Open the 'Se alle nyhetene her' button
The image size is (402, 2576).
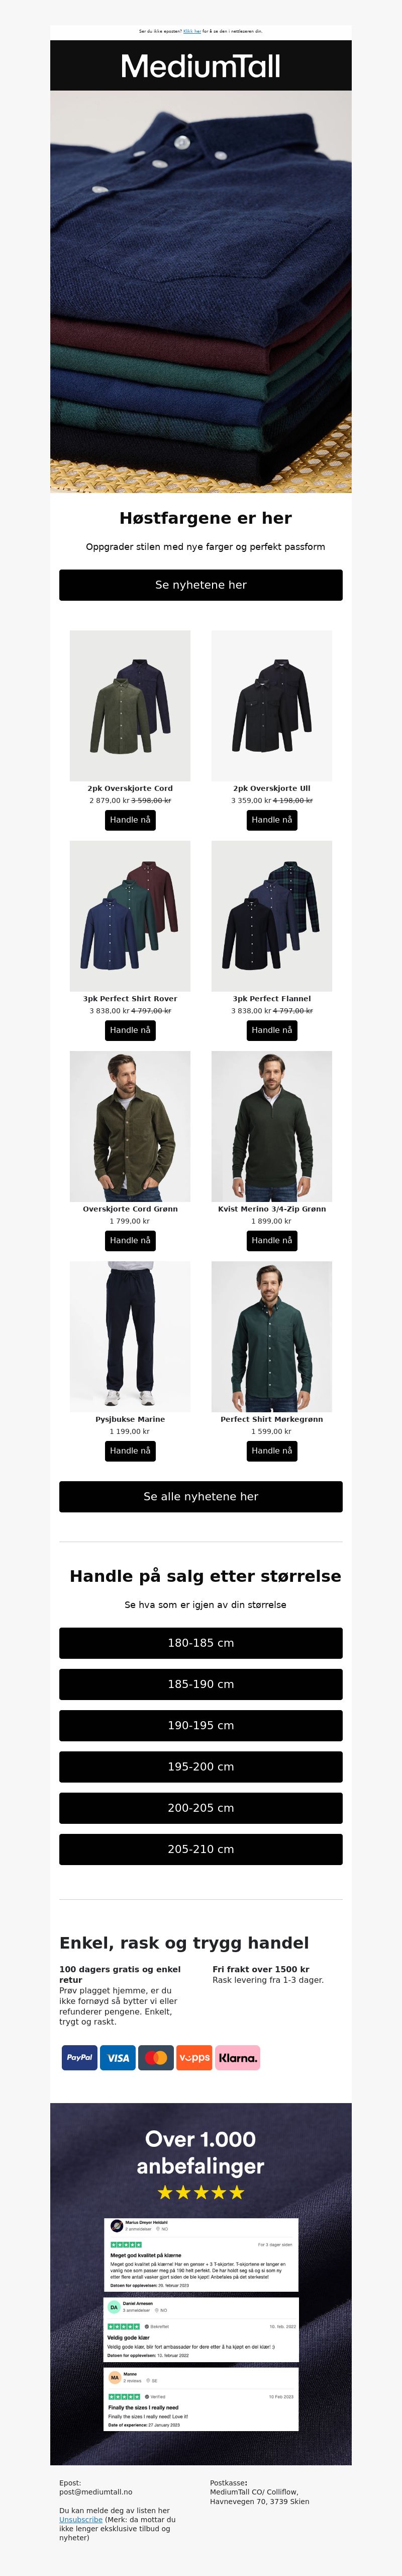[200, 1496]
